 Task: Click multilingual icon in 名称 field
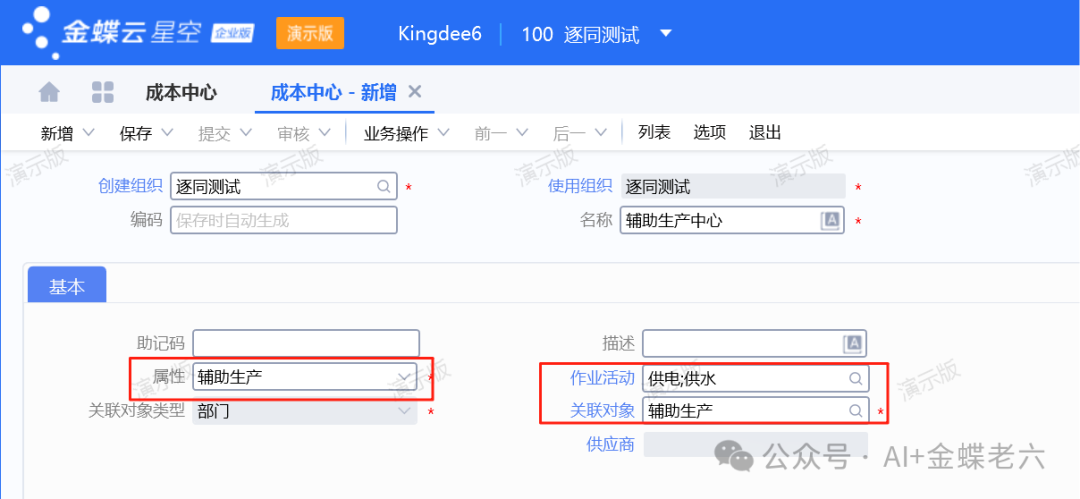[830, 221]
